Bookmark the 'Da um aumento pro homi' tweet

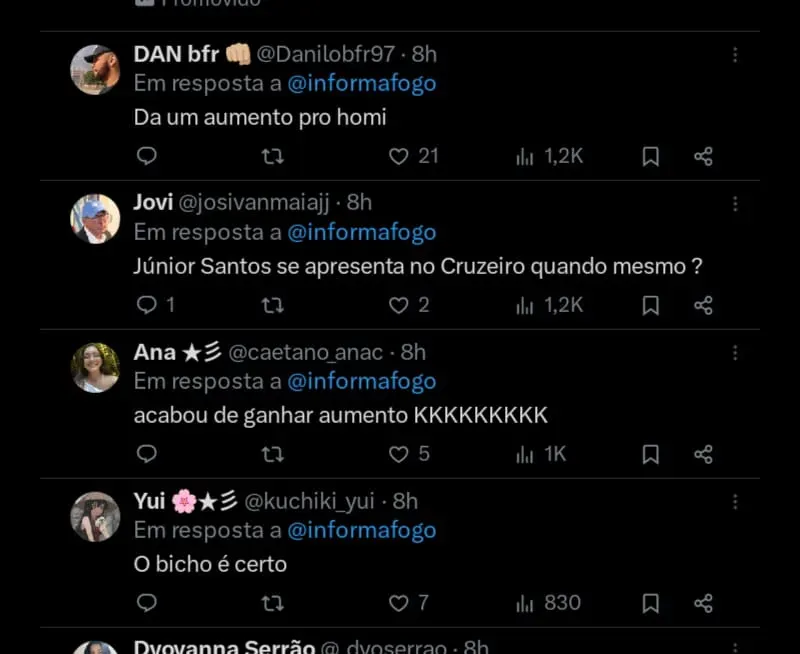[650, 156]
